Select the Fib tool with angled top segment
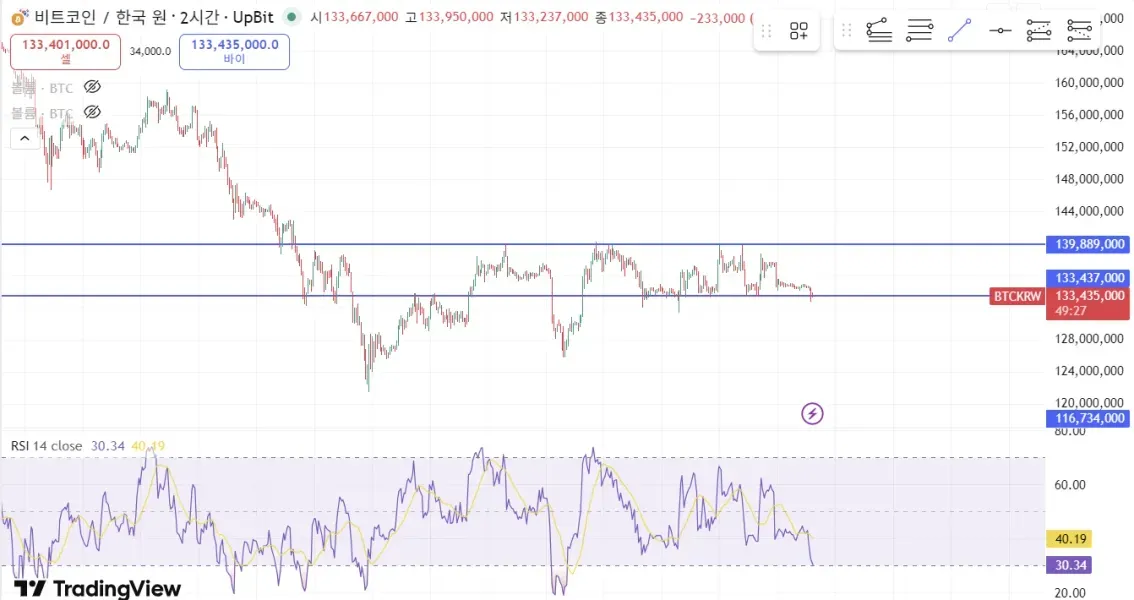Screen dimensions: 1134x600 (879, 31)
